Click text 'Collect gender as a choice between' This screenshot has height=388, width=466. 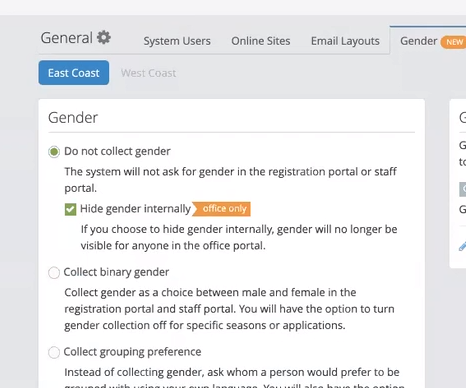[152, 292]
